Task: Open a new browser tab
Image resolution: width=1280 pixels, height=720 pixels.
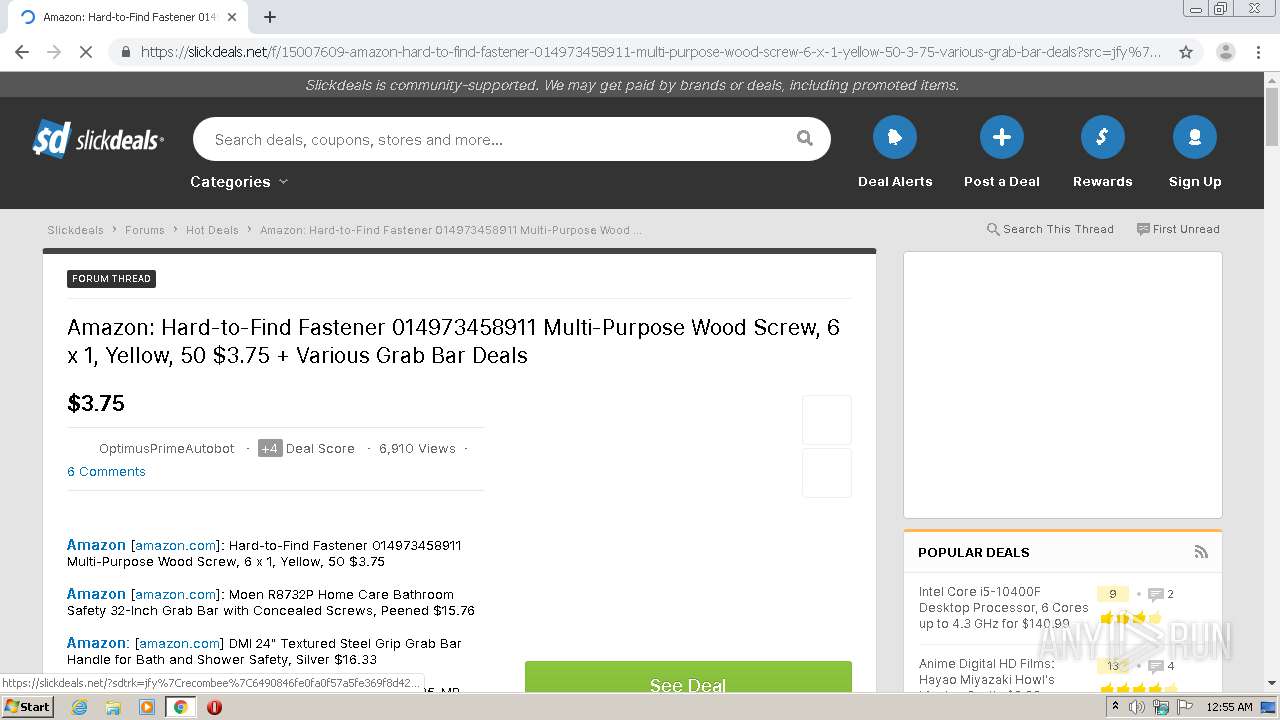Action: pos(270,17)
